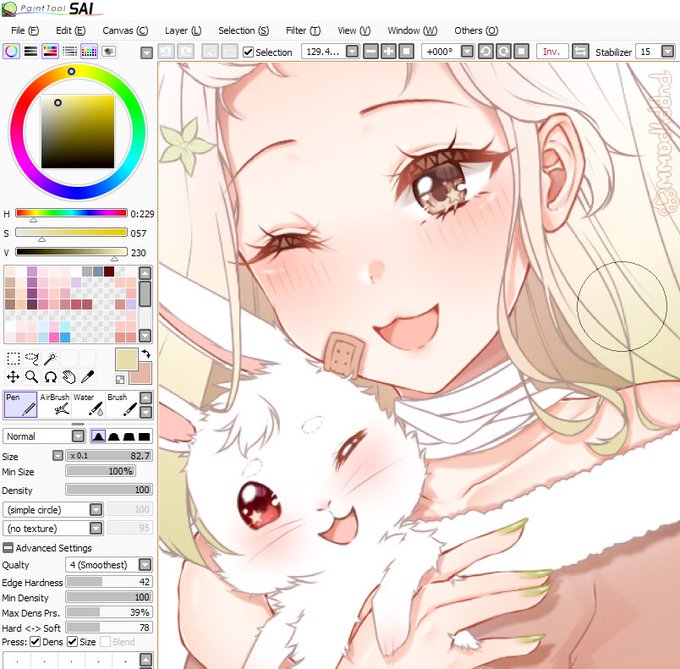Select the Move tool
The width and height of the screenshot is (680, 669).
[13, 377]
